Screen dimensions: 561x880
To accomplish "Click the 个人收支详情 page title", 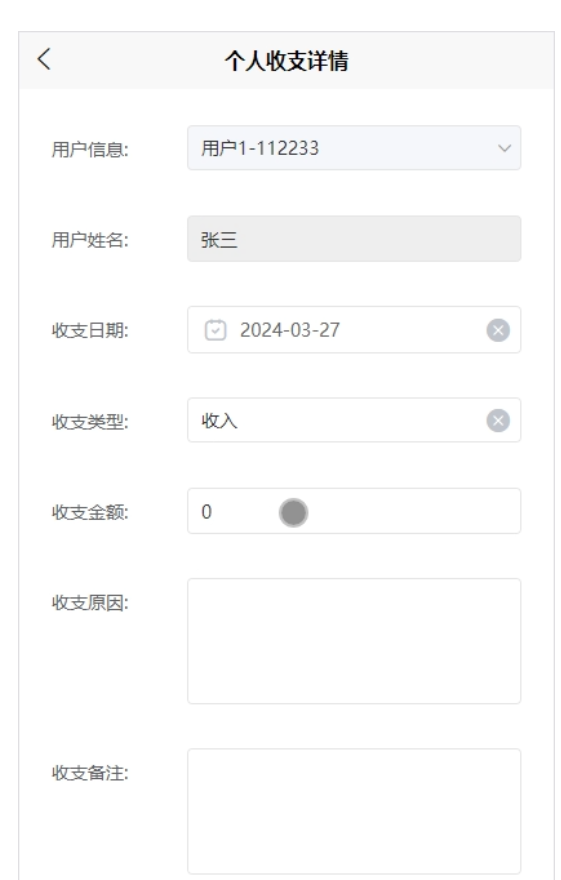I will click(287, 61).
